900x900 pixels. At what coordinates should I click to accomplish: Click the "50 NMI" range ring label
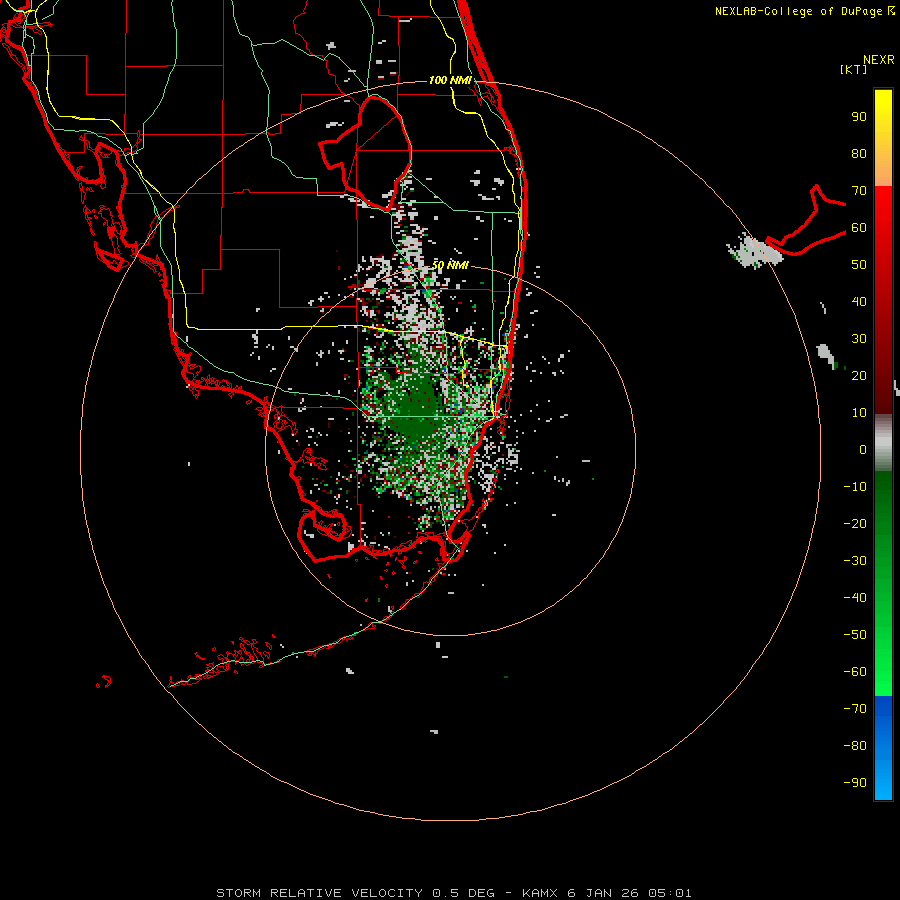point(450,265)
